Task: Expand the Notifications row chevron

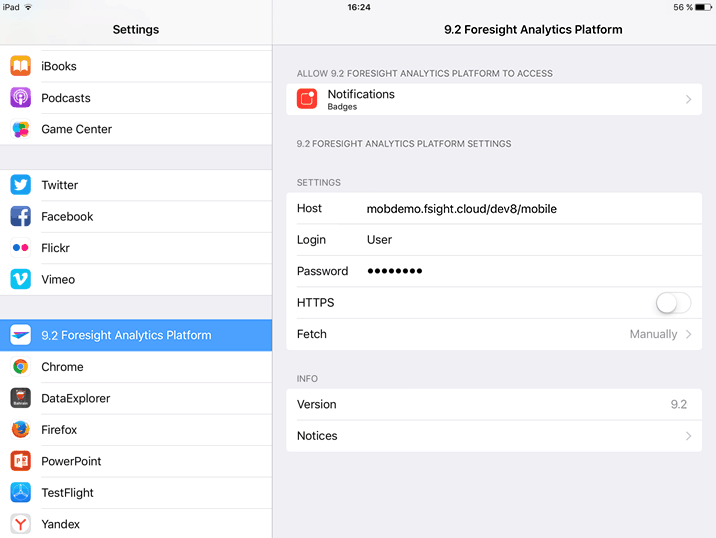Action: [688, 99]
